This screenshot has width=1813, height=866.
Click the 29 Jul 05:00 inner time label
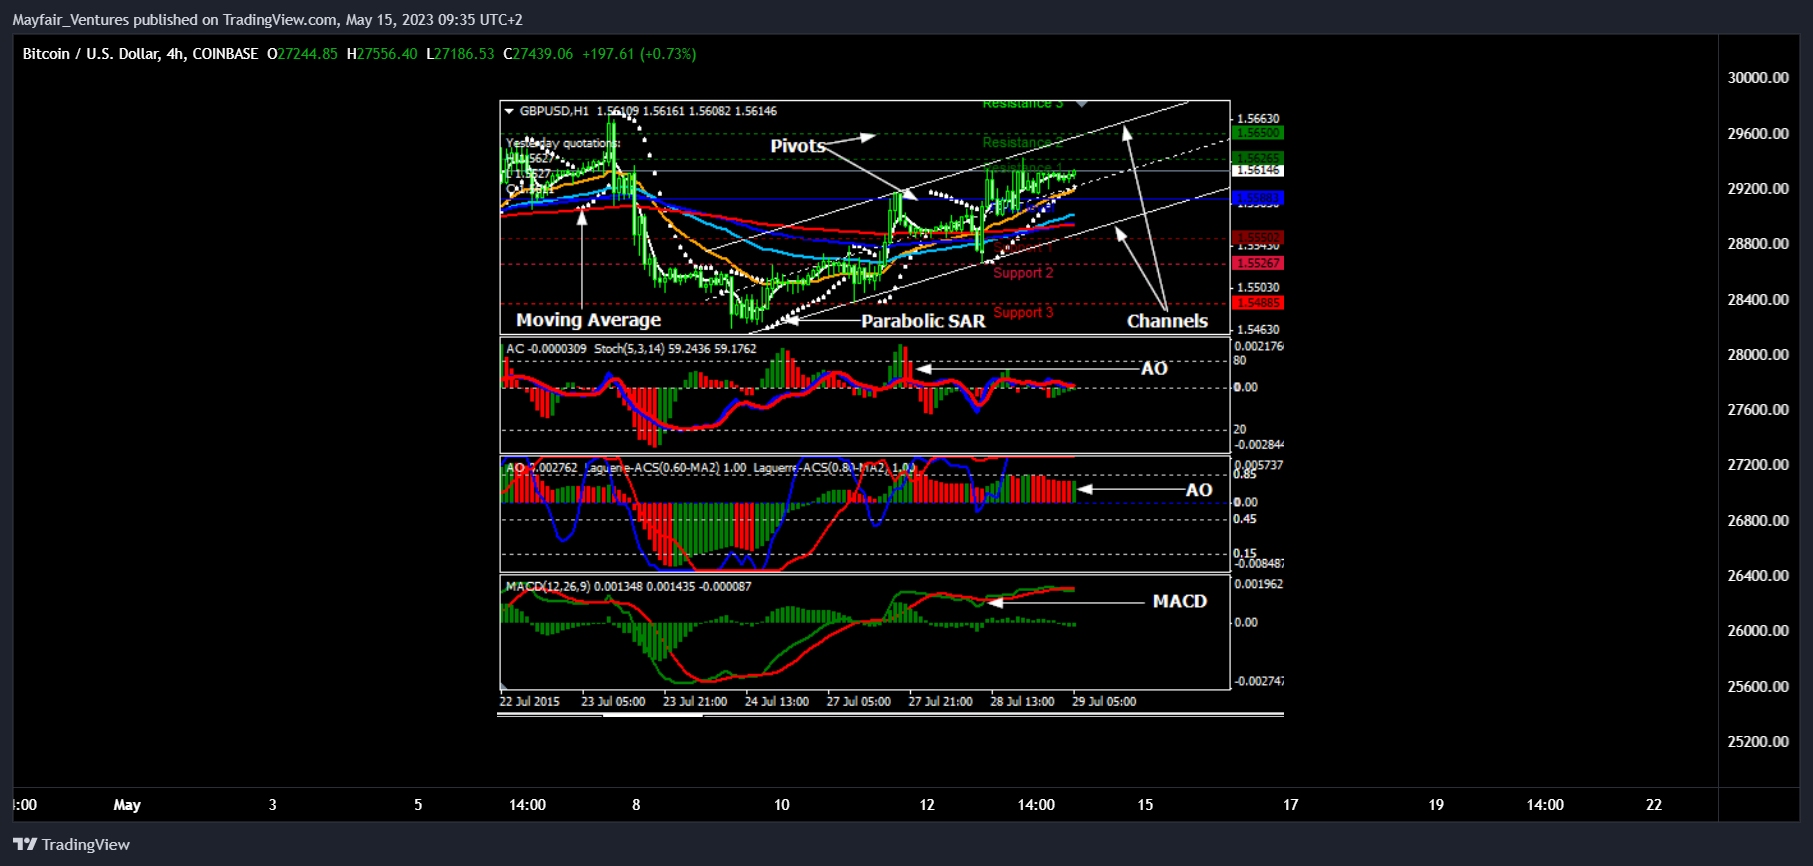click(1105, 702)
